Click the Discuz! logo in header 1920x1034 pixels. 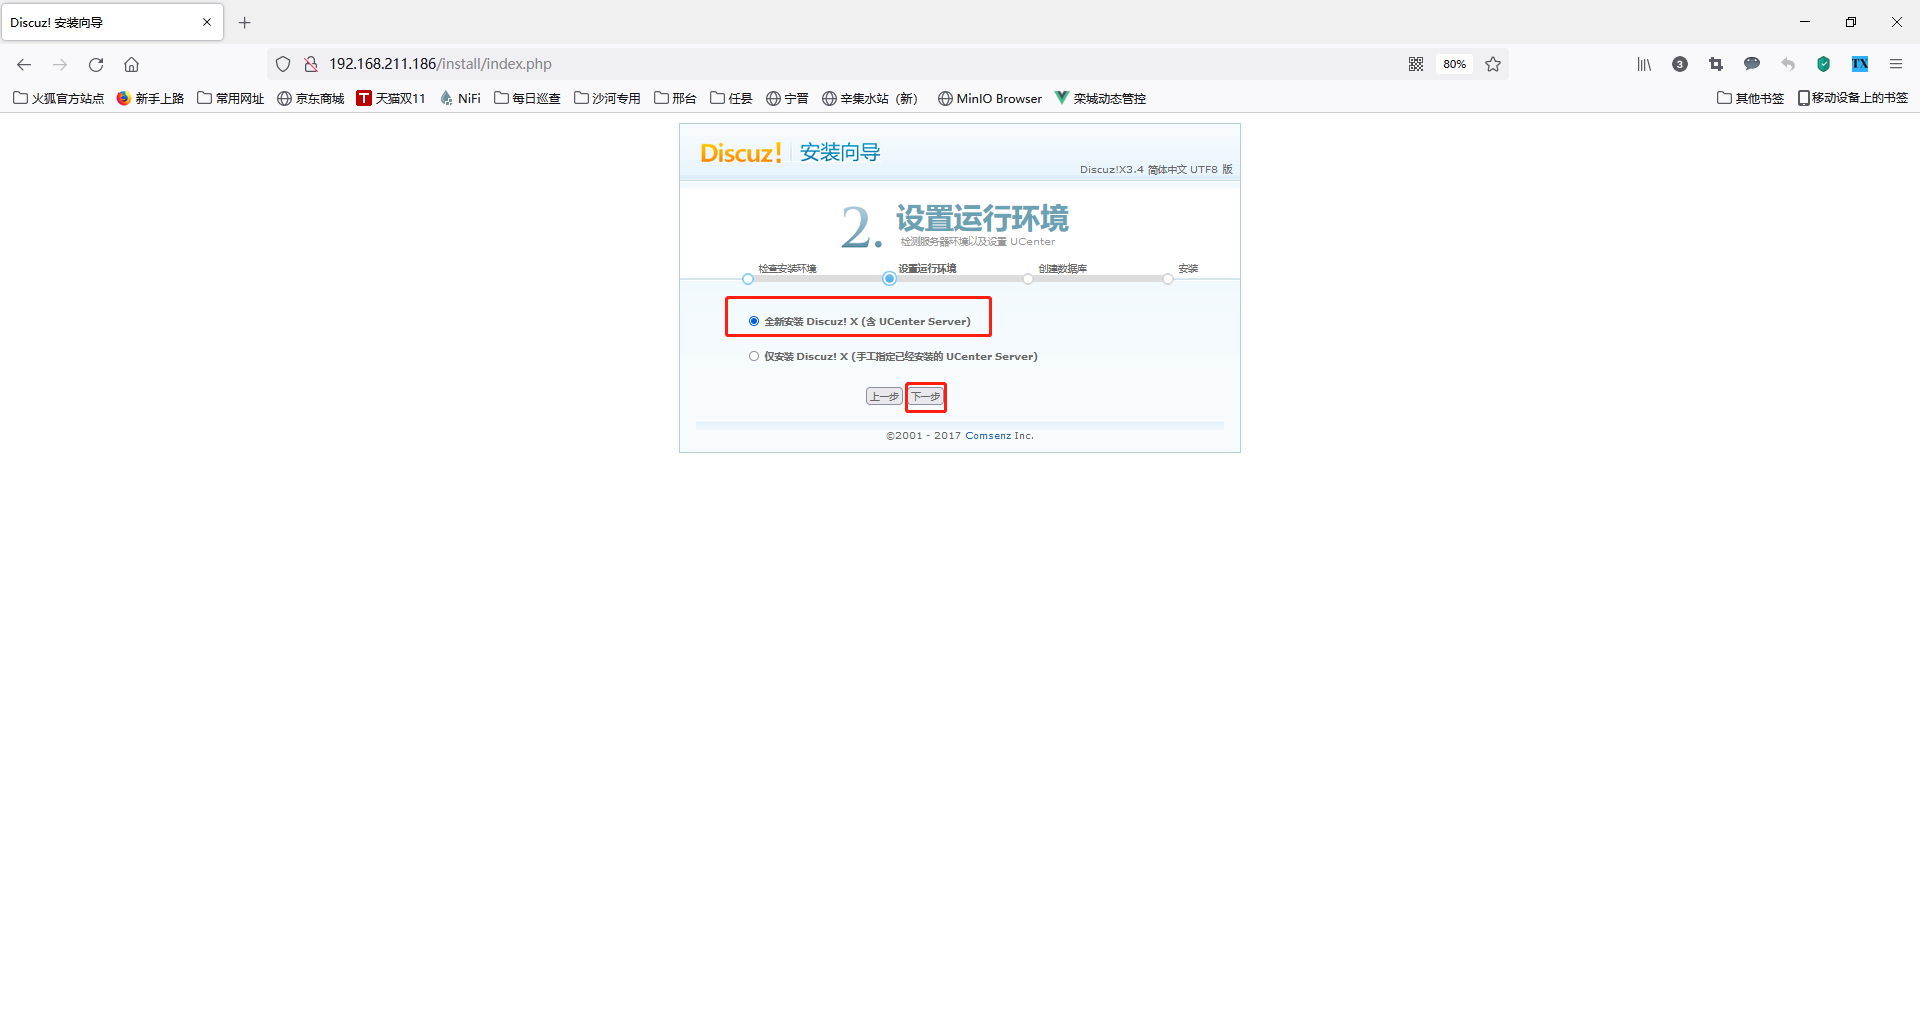tap(741, 153)
